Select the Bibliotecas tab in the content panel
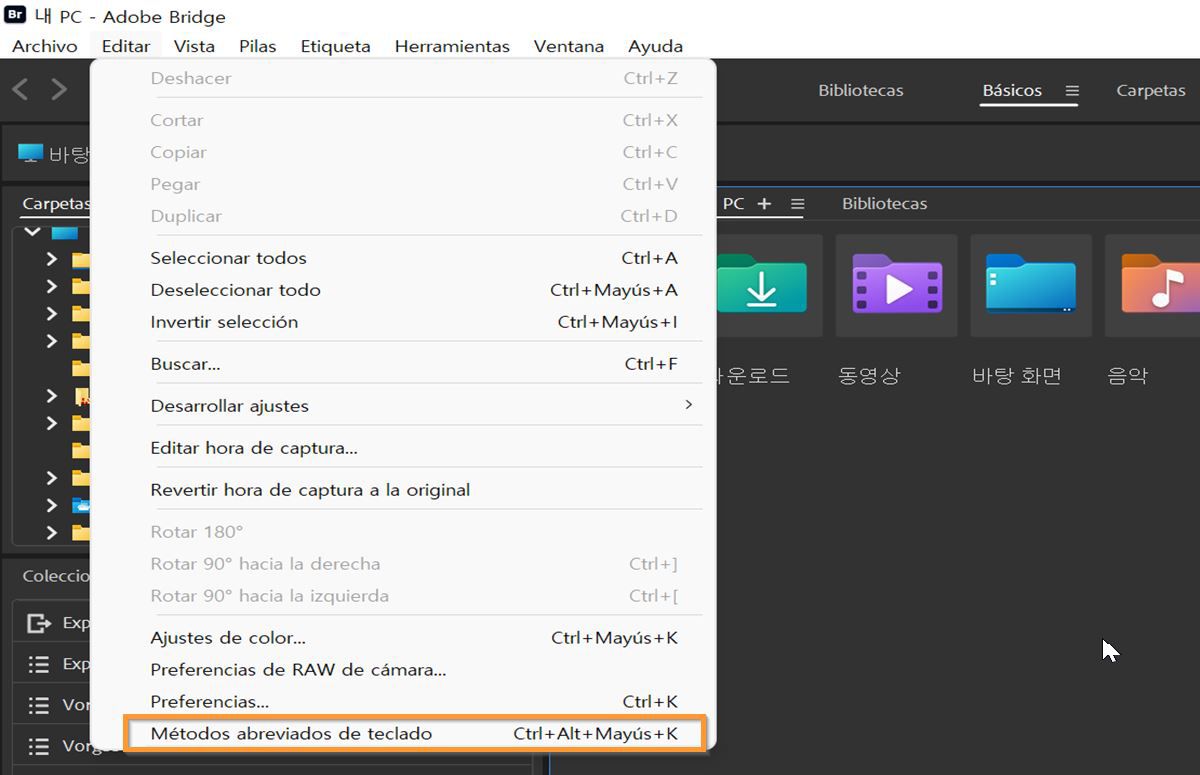This screenshot has width=1200, height=775. click(884, 204)
